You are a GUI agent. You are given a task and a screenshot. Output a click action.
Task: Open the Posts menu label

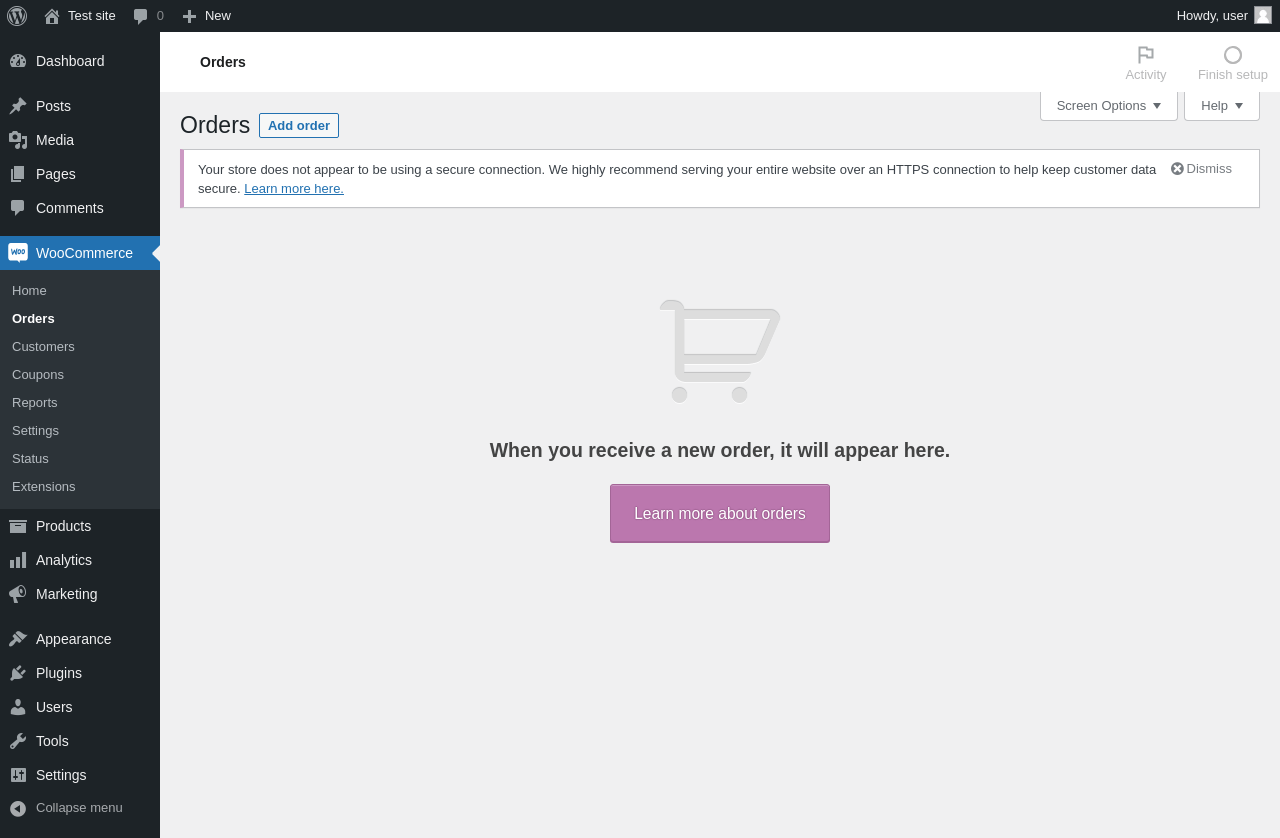pyautogui.click(x=53, y=106)
